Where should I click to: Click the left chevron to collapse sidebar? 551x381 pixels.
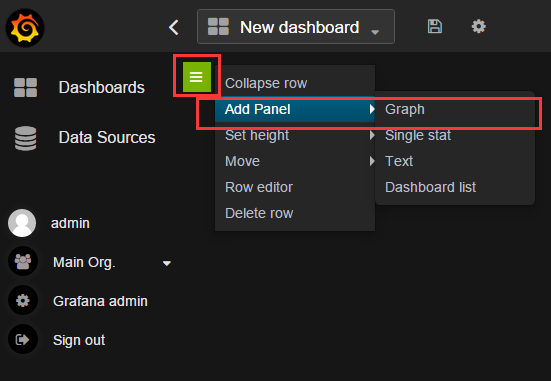(x=174, y=27)
